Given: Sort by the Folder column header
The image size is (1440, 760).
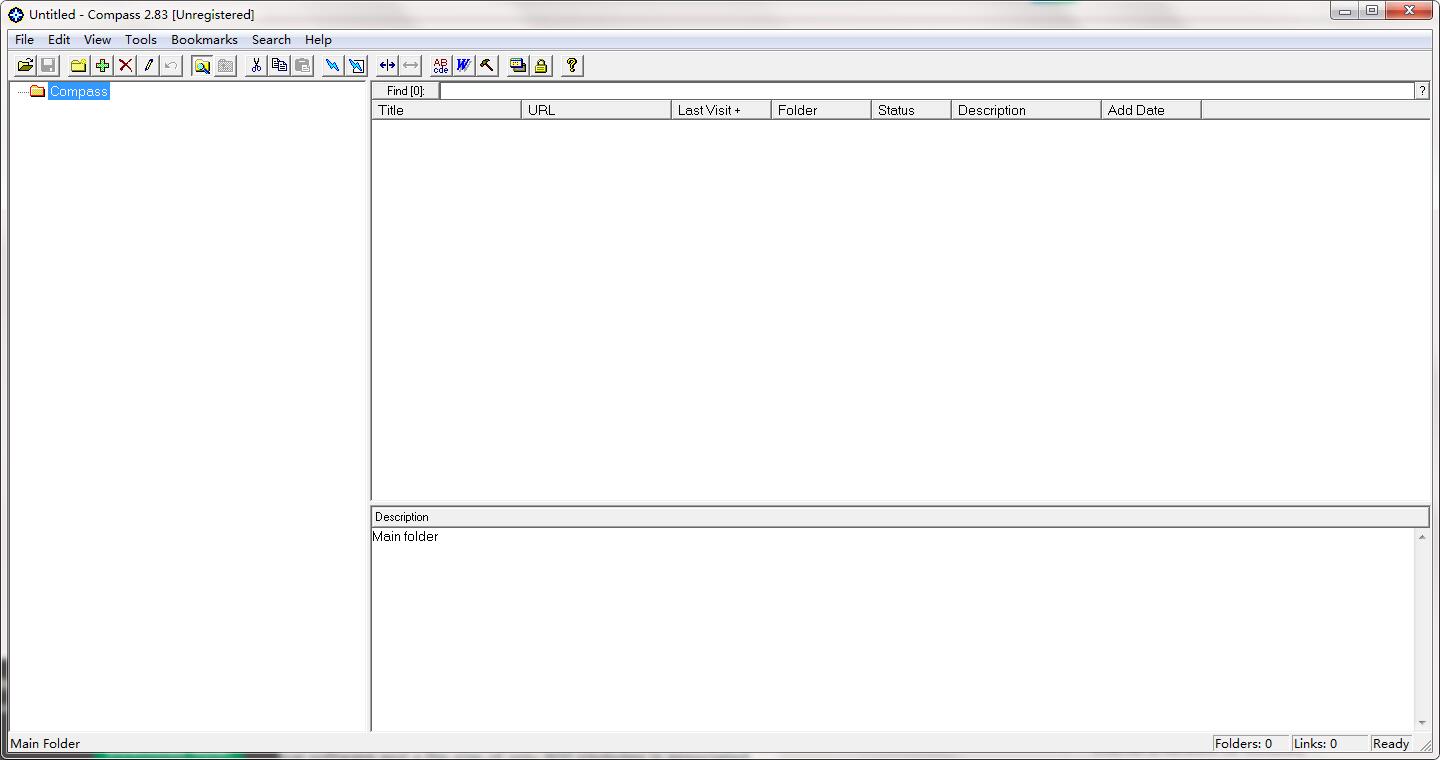Looking at the screenshot, I should coord(821,110).
